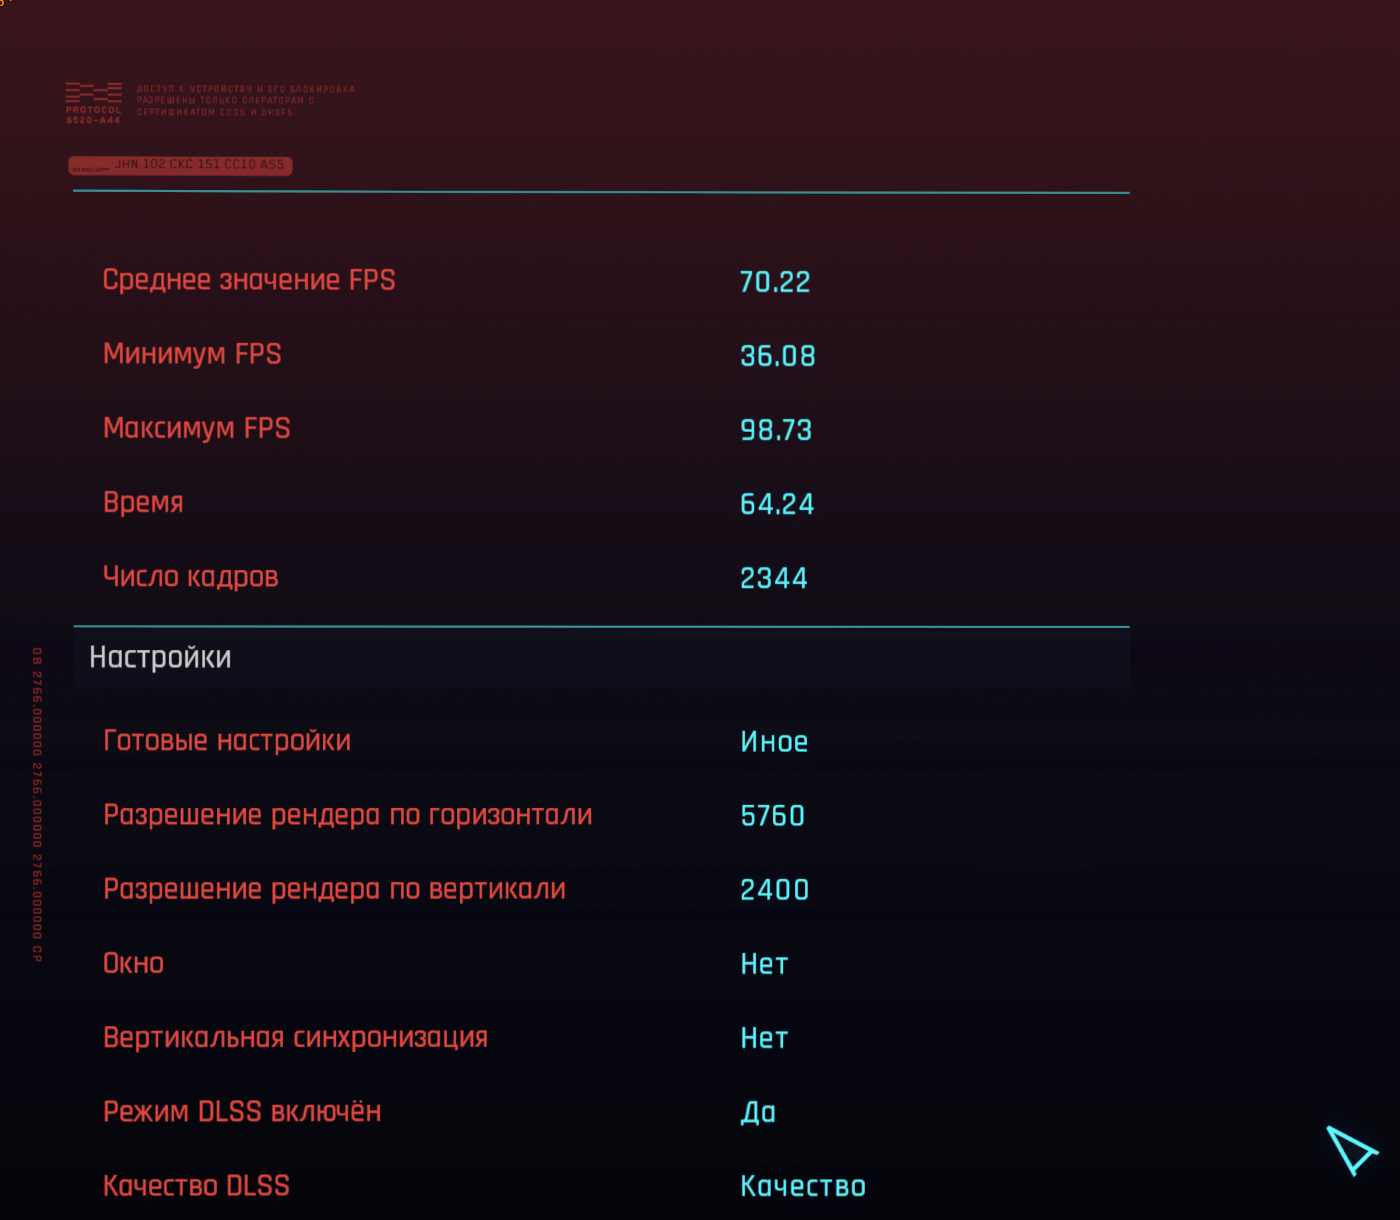Click the vertical red code text strip

coord(37,805)
